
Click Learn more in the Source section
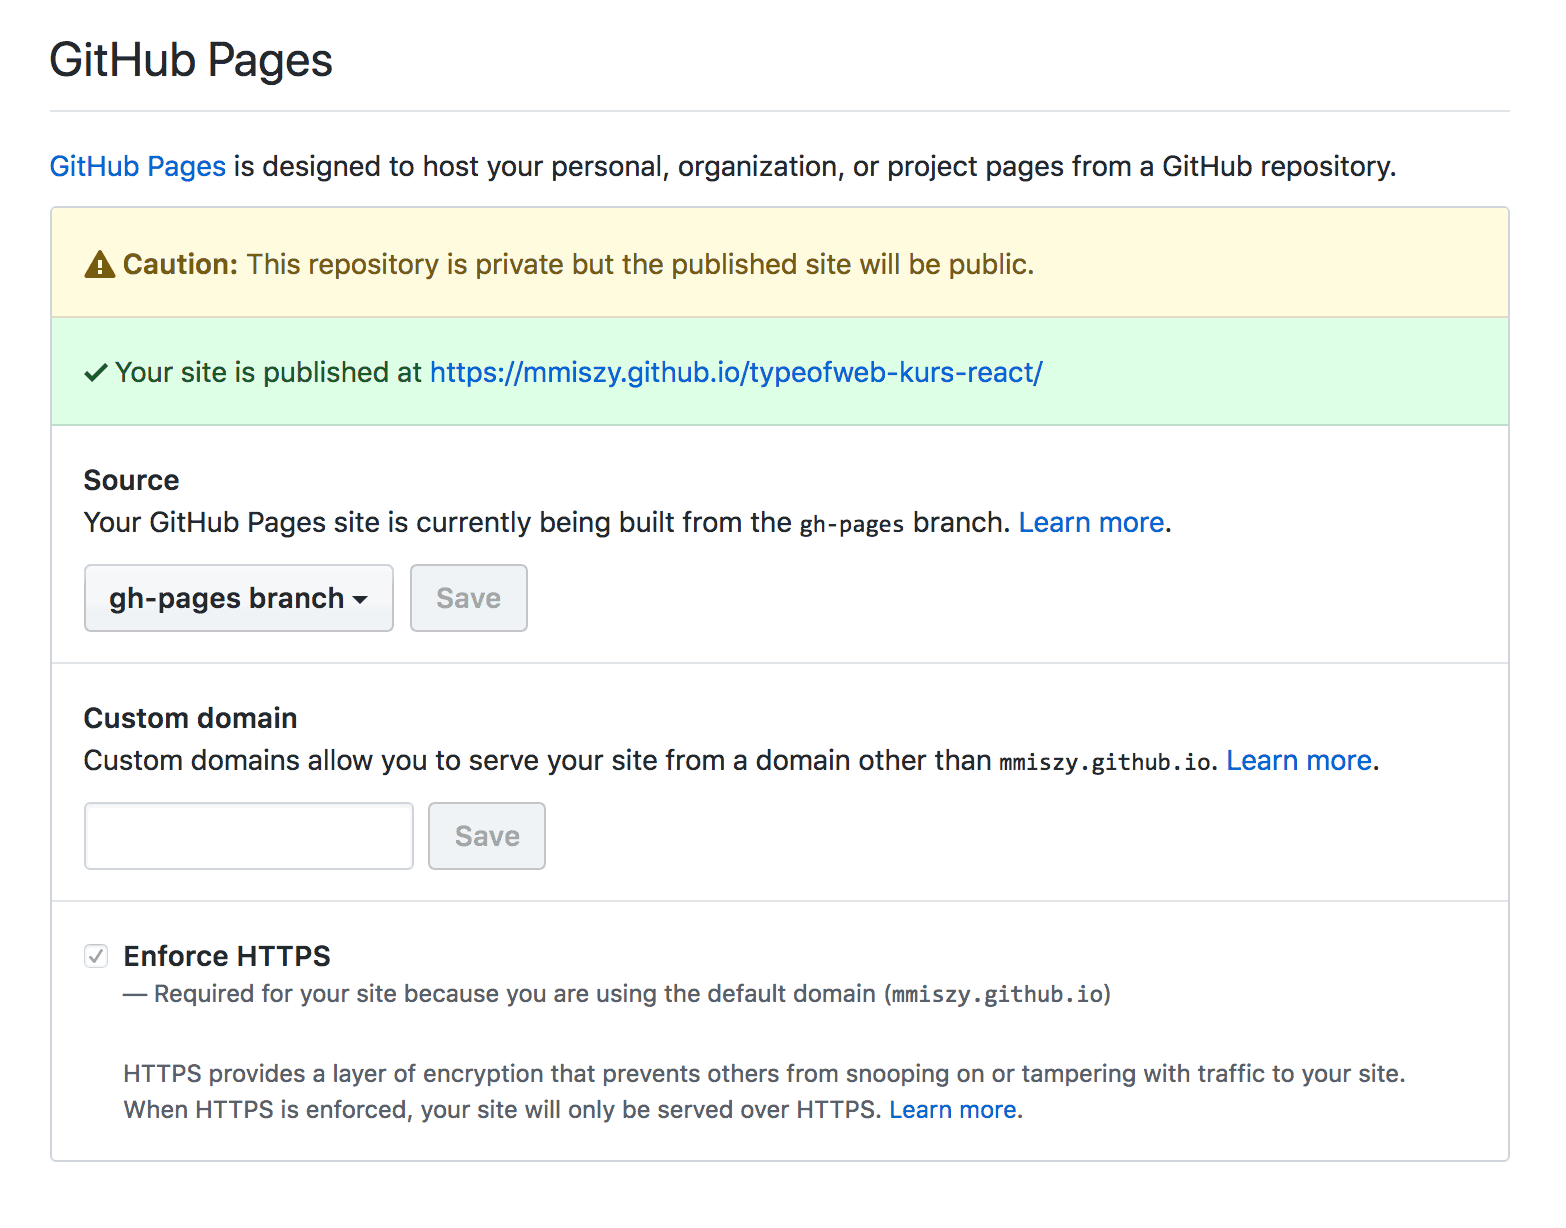tap(1091, 523)
